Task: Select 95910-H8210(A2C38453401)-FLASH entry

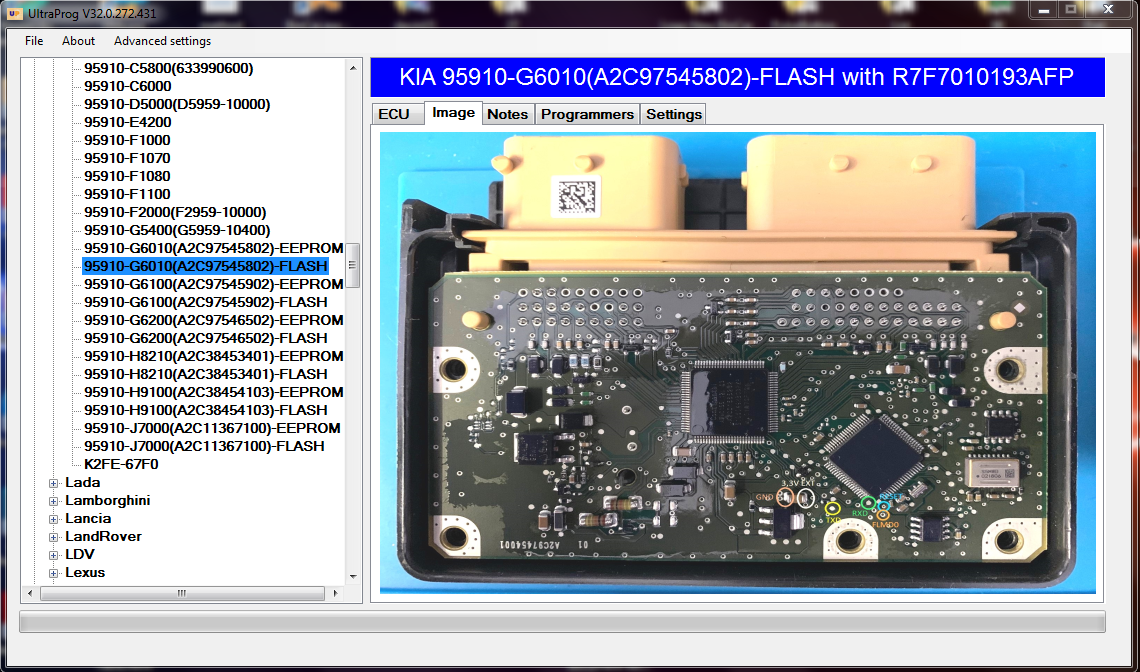Action: click(x=206, y=374)
